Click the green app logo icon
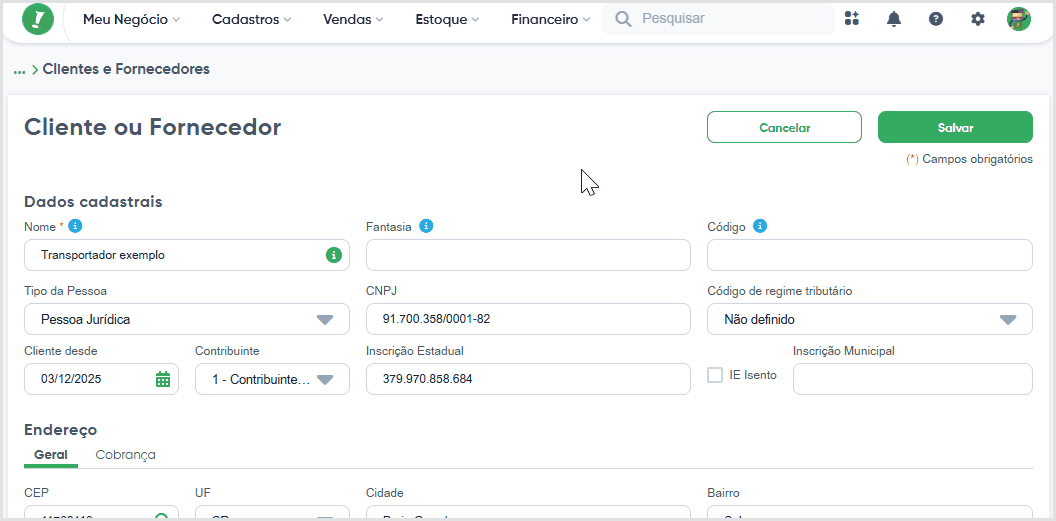The width and height of the screenshot is (1056, 521). point(38,19)
